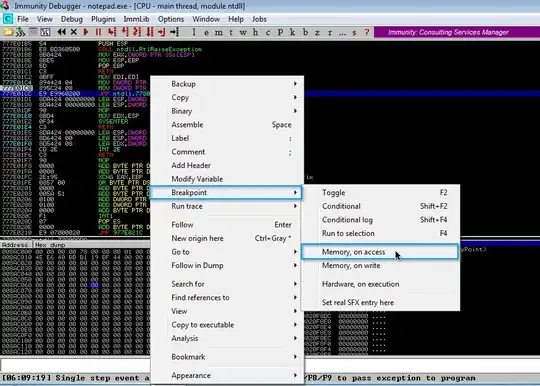Screen dimensions: 540x386
Task: Click the red question mark help icon
Action: 367,32
